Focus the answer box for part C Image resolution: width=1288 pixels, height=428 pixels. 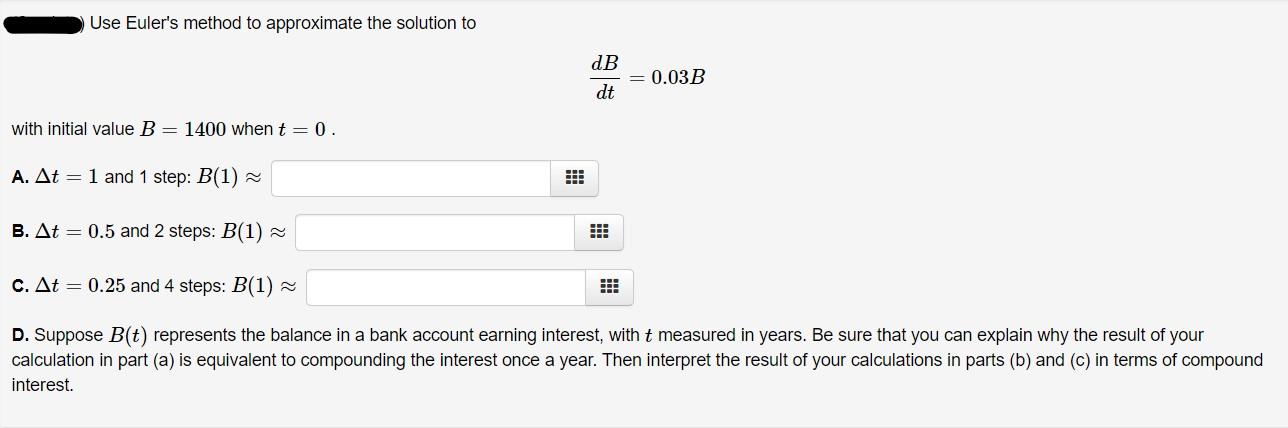click(446, 287)
